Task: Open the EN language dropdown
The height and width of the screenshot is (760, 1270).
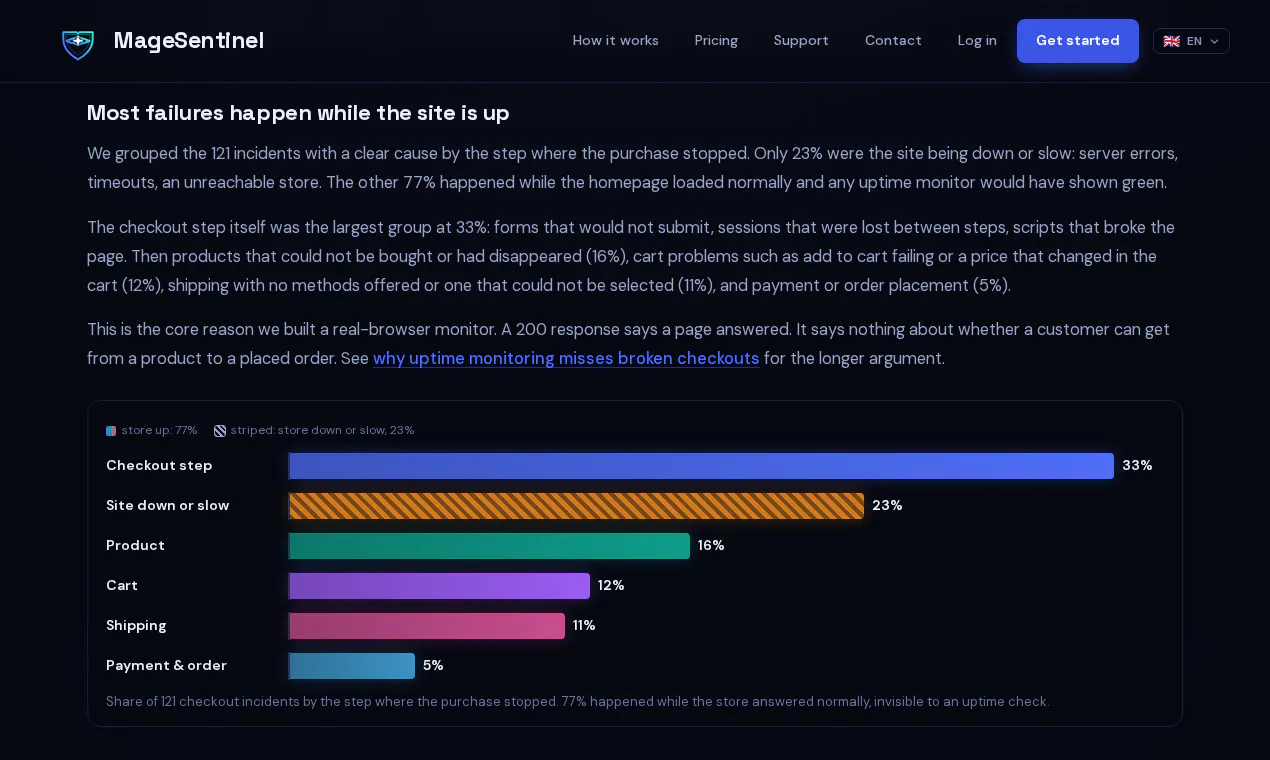Action: (x=1191, y=41)
